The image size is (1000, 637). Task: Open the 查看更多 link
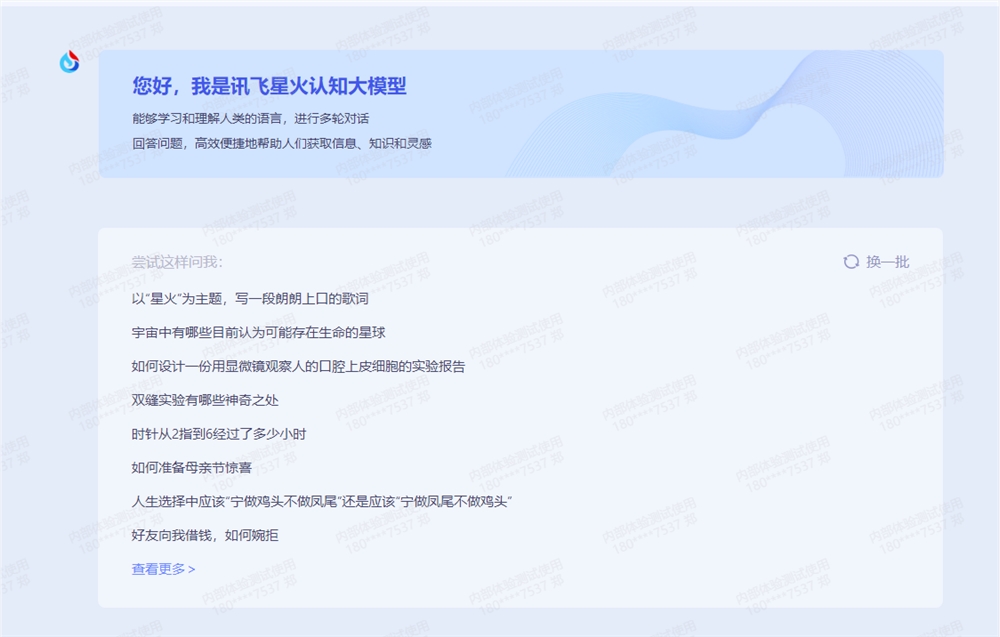[x=163, y=569]
